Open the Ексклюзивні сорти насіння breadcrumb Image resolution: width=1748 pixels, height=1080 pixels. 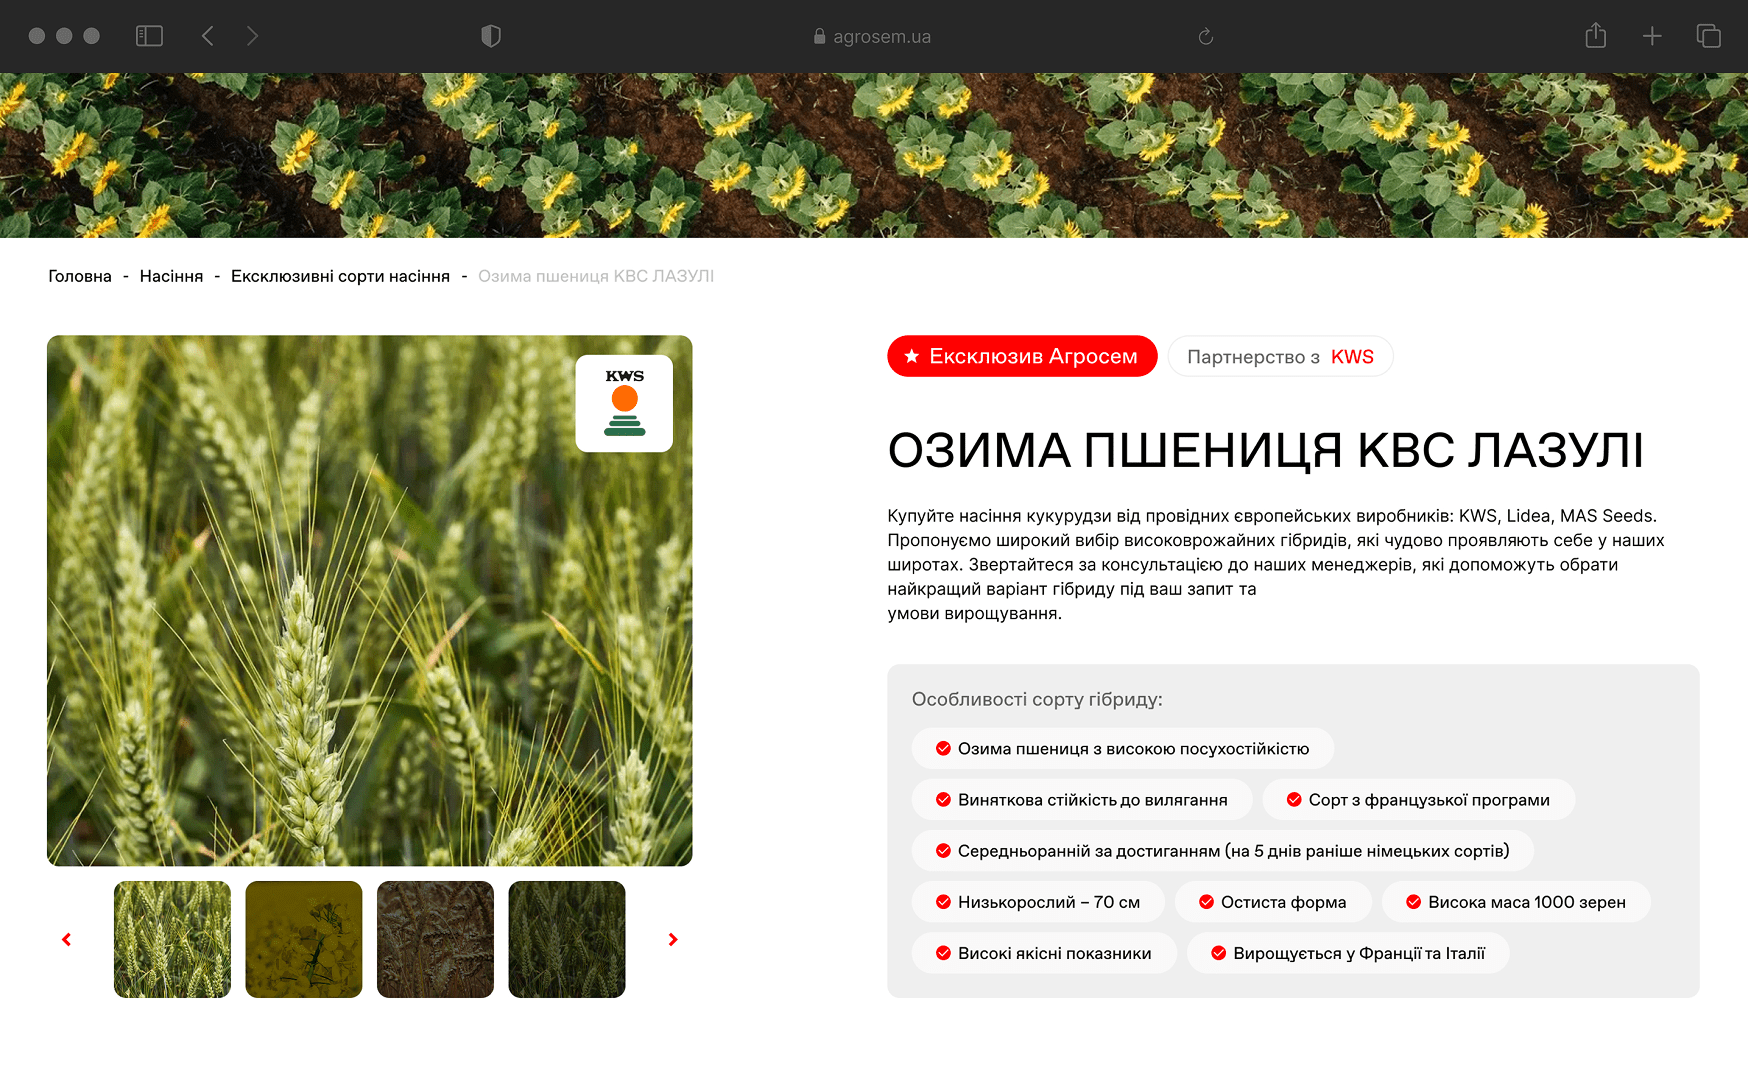(x=340, y=276)
